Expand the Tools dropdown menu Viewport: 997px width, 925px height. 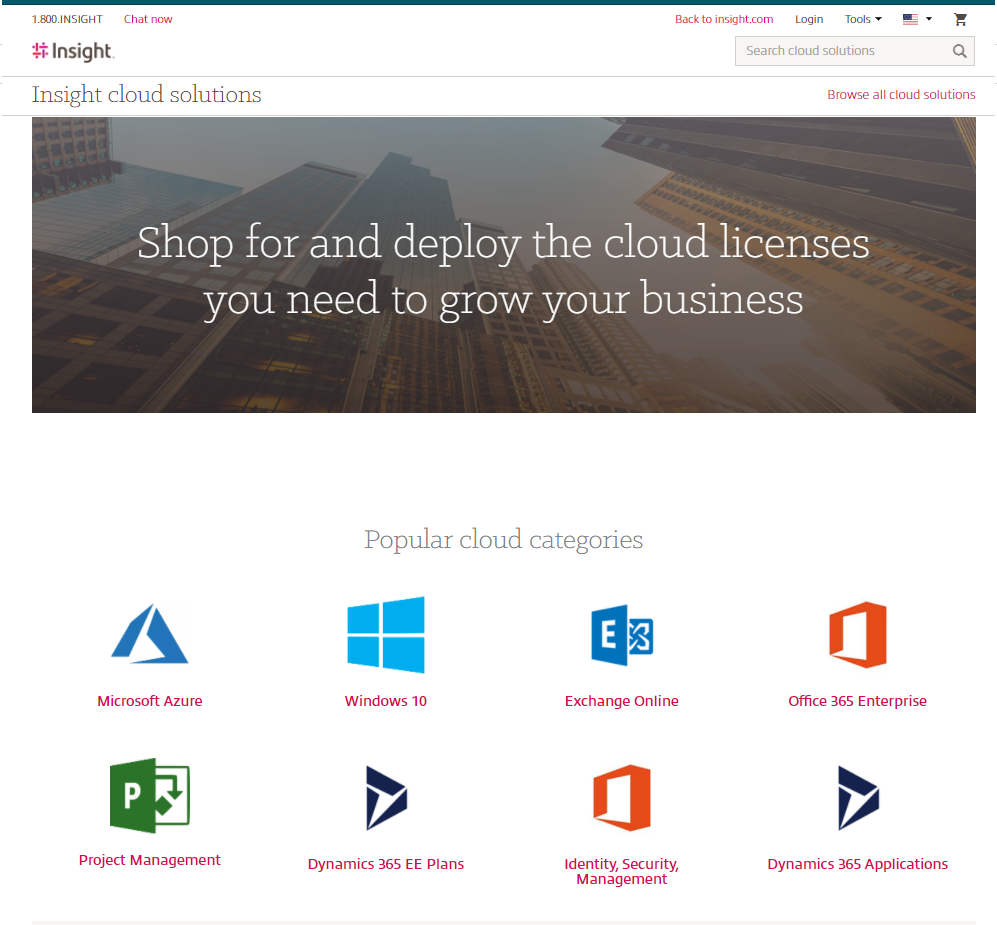pos(862,19)
